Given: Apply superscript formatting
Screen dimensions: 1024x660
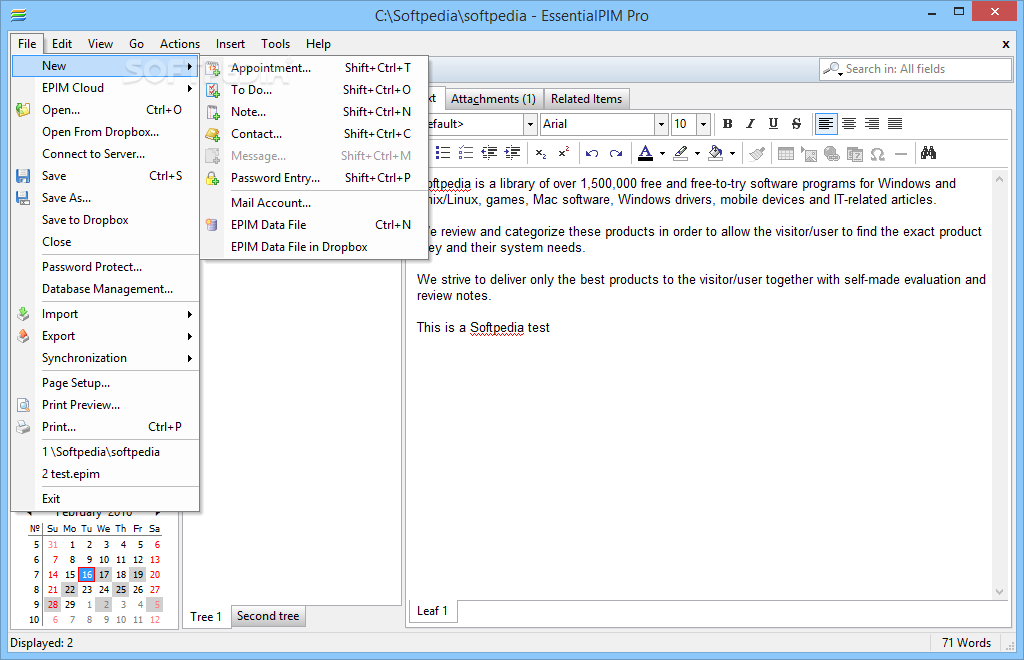Looking at the screenshot, I should pos(564,153).
